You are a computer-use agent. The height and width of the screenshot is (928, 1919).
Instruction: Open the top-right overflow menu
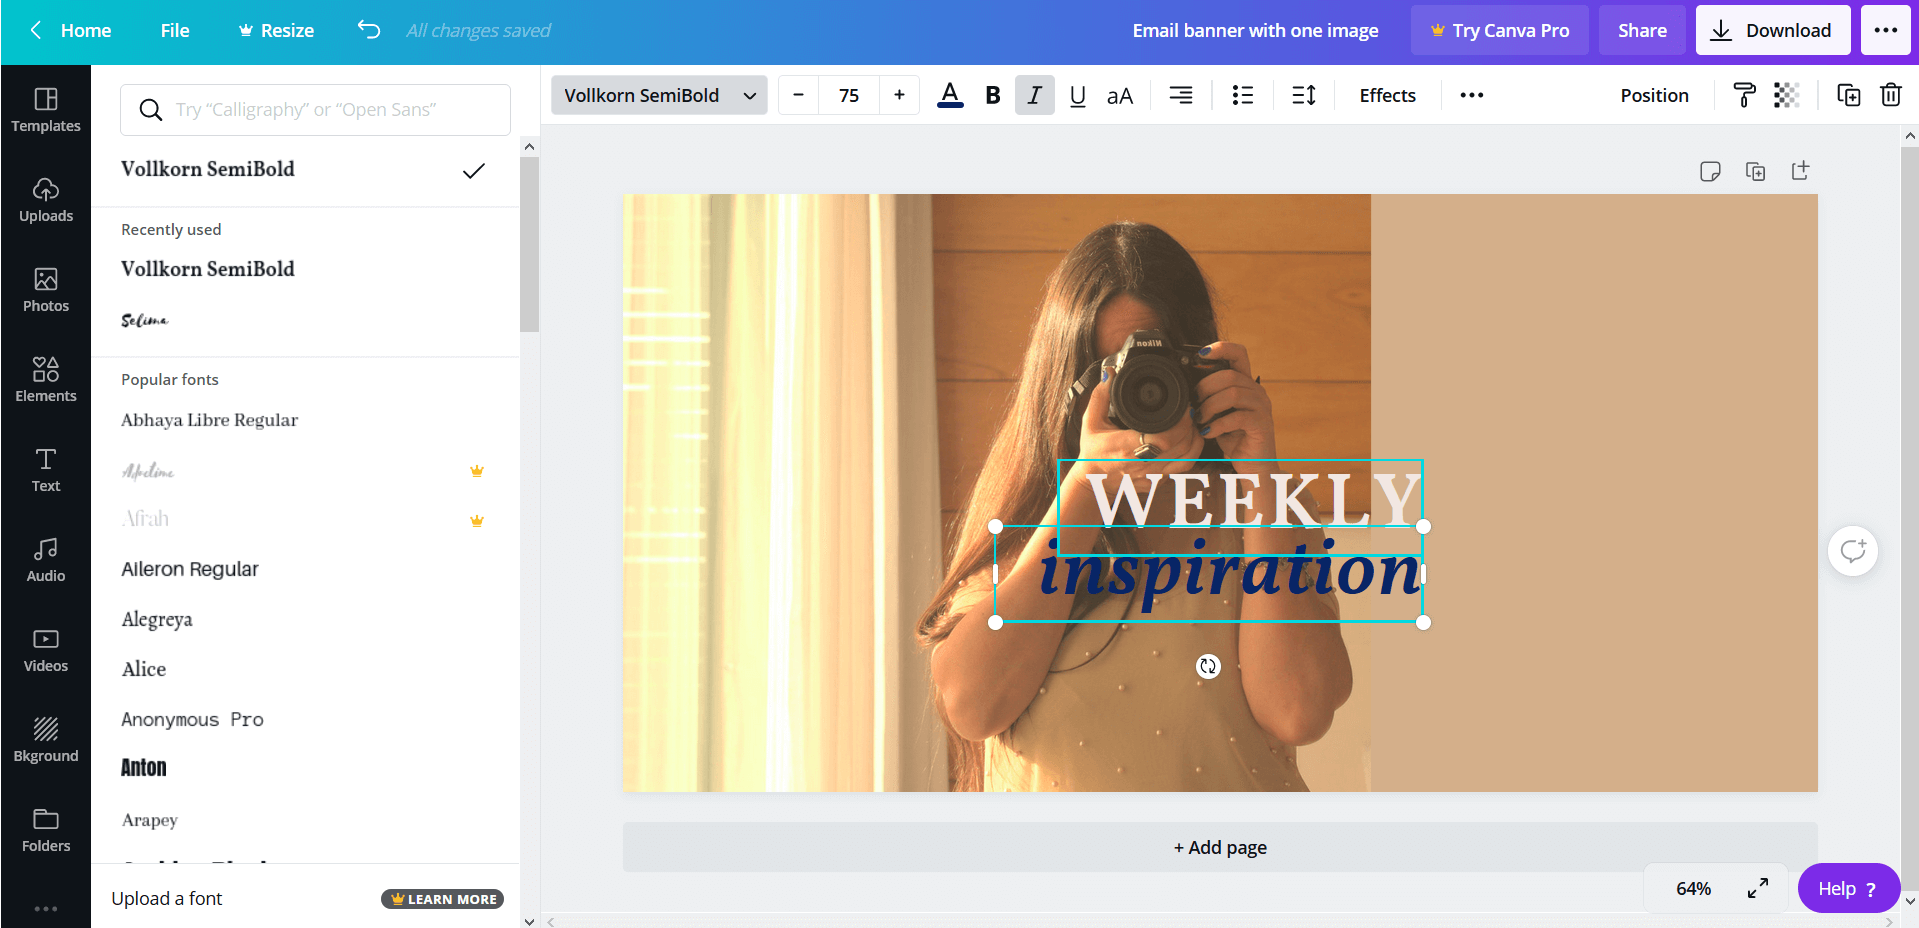point(1885,30)
